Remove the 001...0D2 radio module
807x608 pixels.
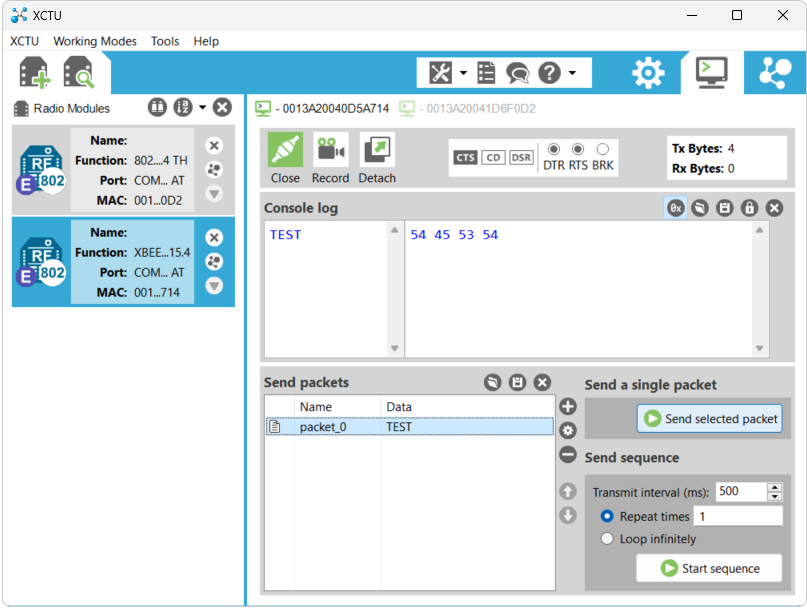click(214, 146)
